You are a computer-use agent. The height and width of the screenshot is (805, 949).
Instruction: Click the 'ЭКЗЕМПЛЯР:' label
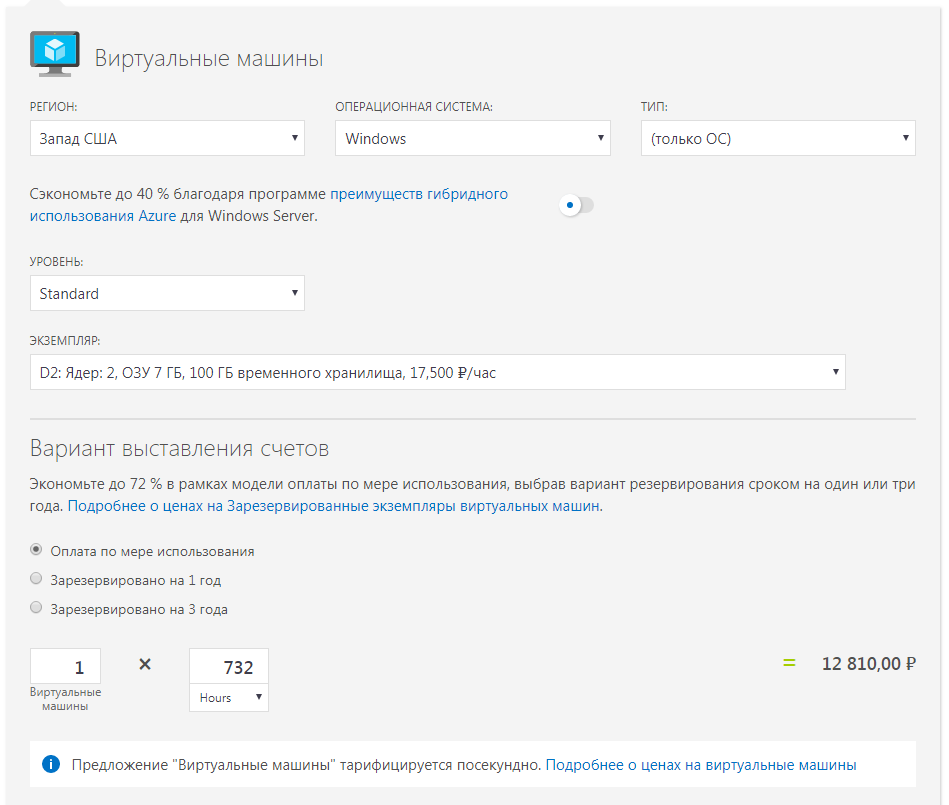coord(65,341)
